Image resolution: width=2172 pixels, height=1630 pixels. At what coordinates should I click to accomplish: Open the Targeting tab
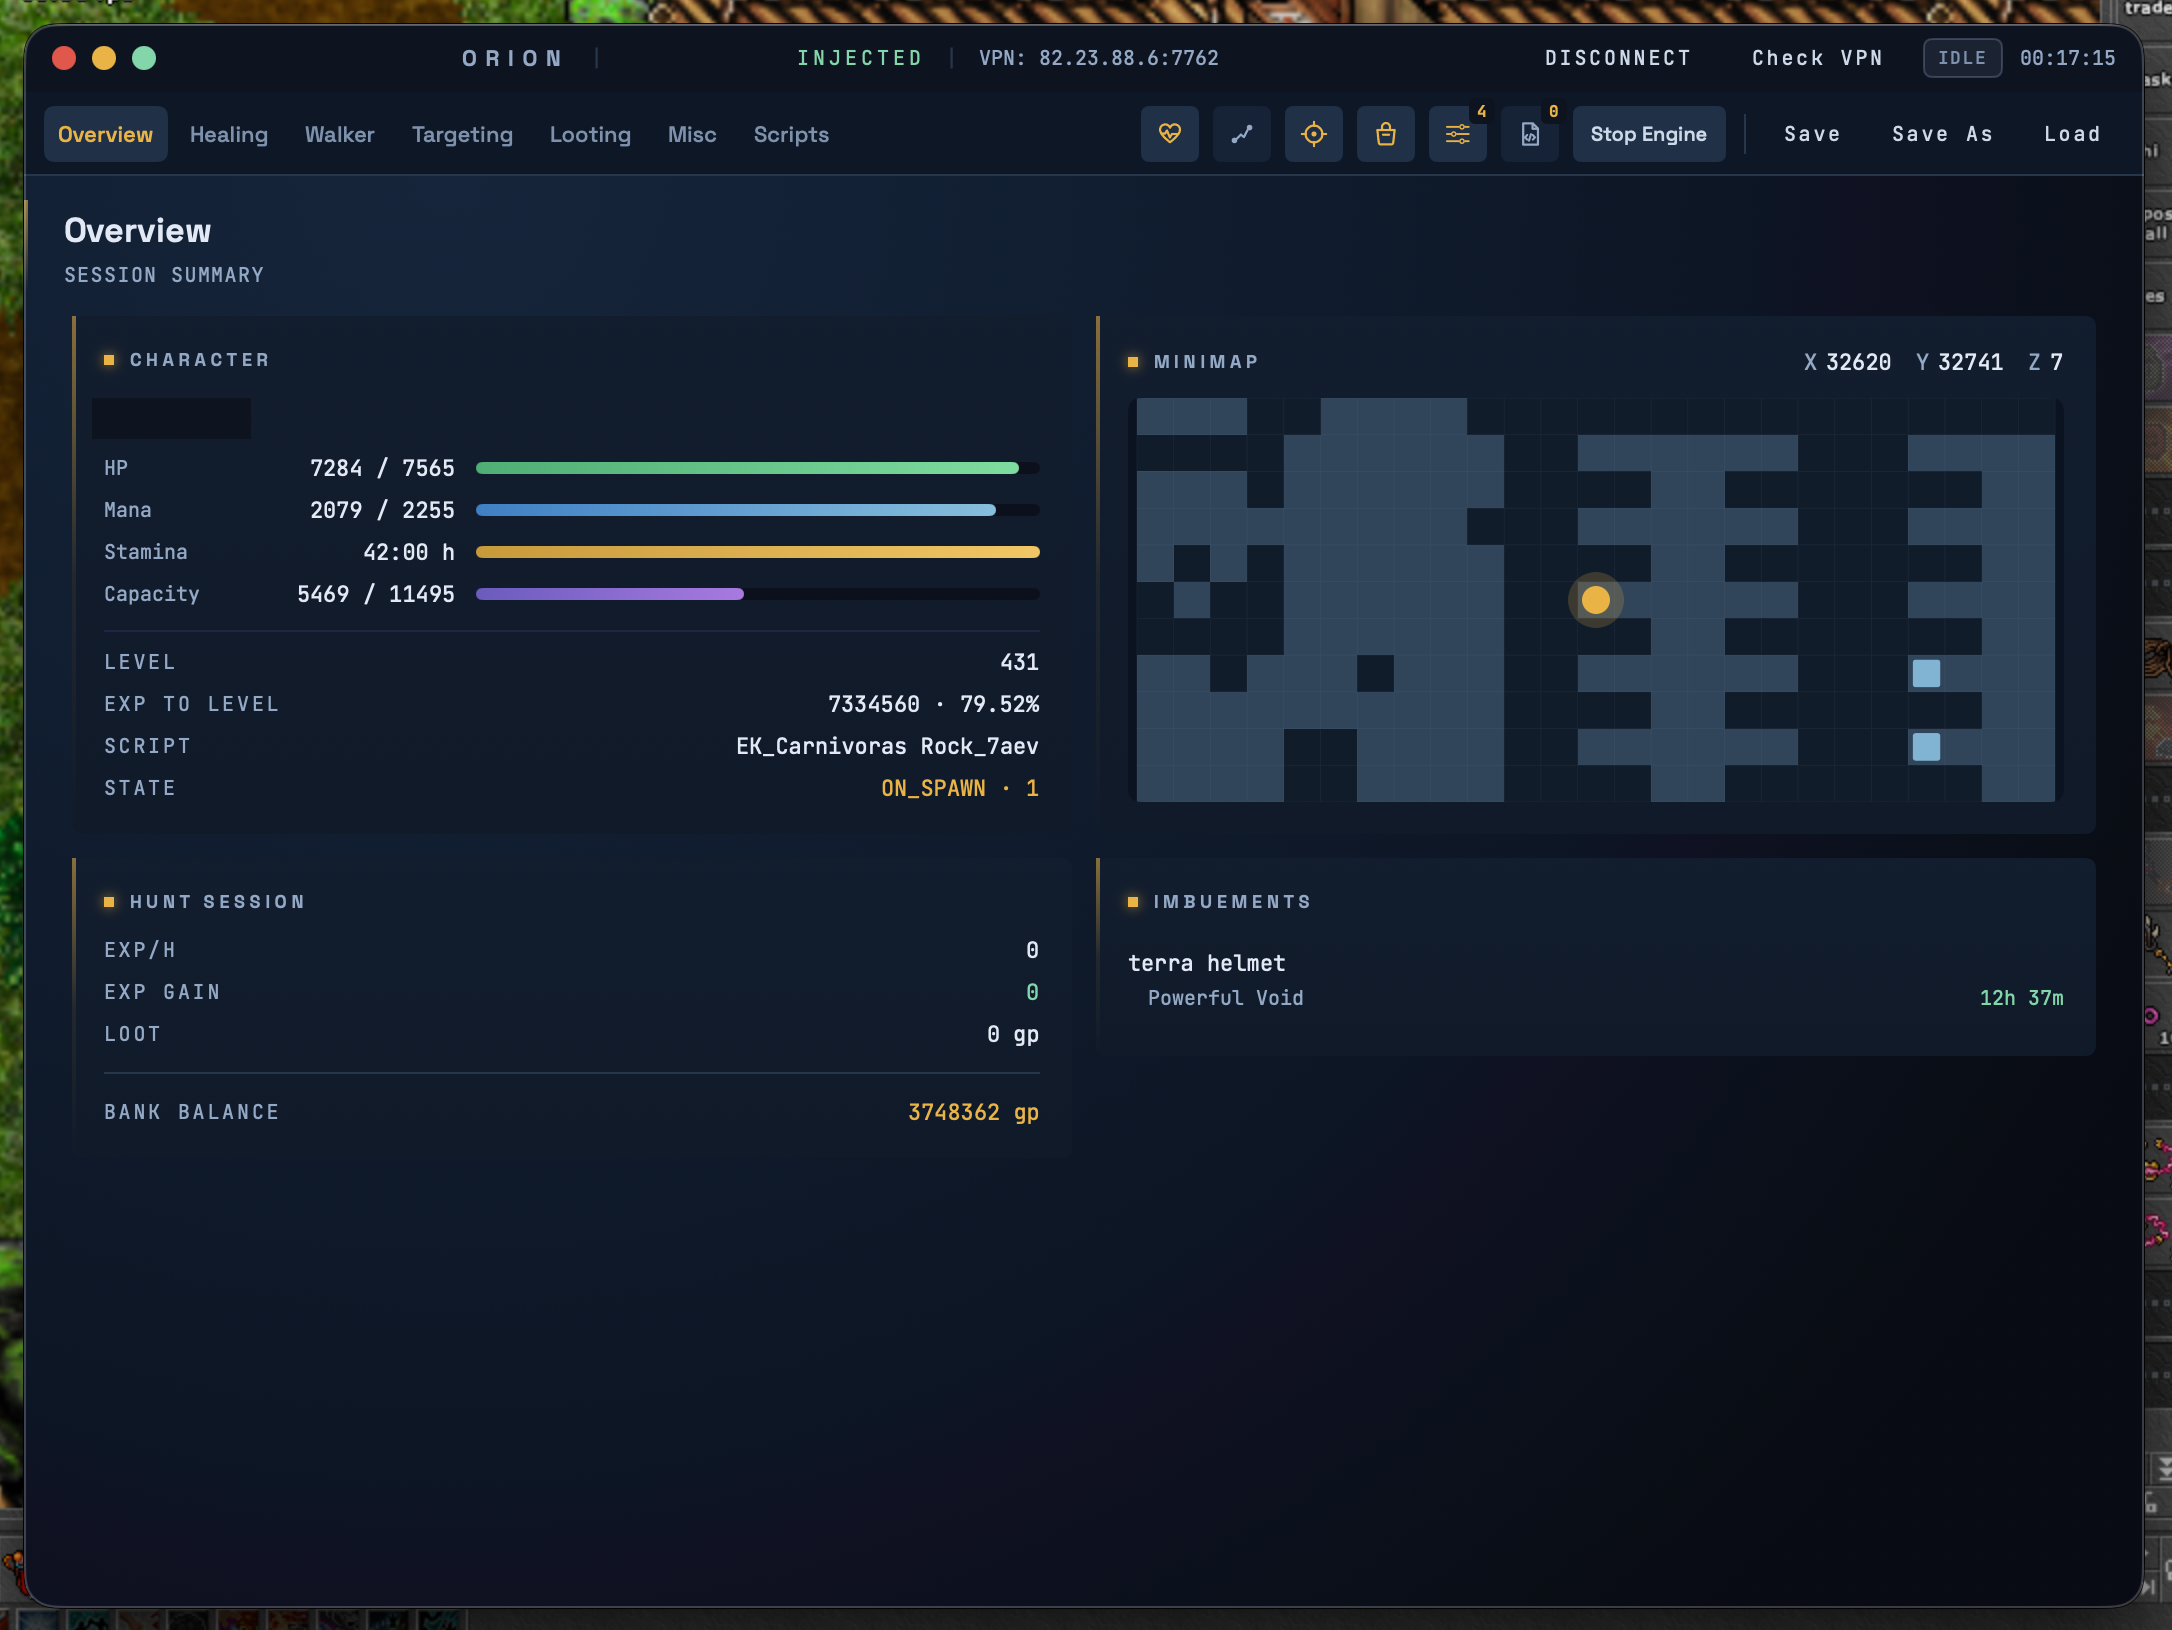click(x=462, y=134)
